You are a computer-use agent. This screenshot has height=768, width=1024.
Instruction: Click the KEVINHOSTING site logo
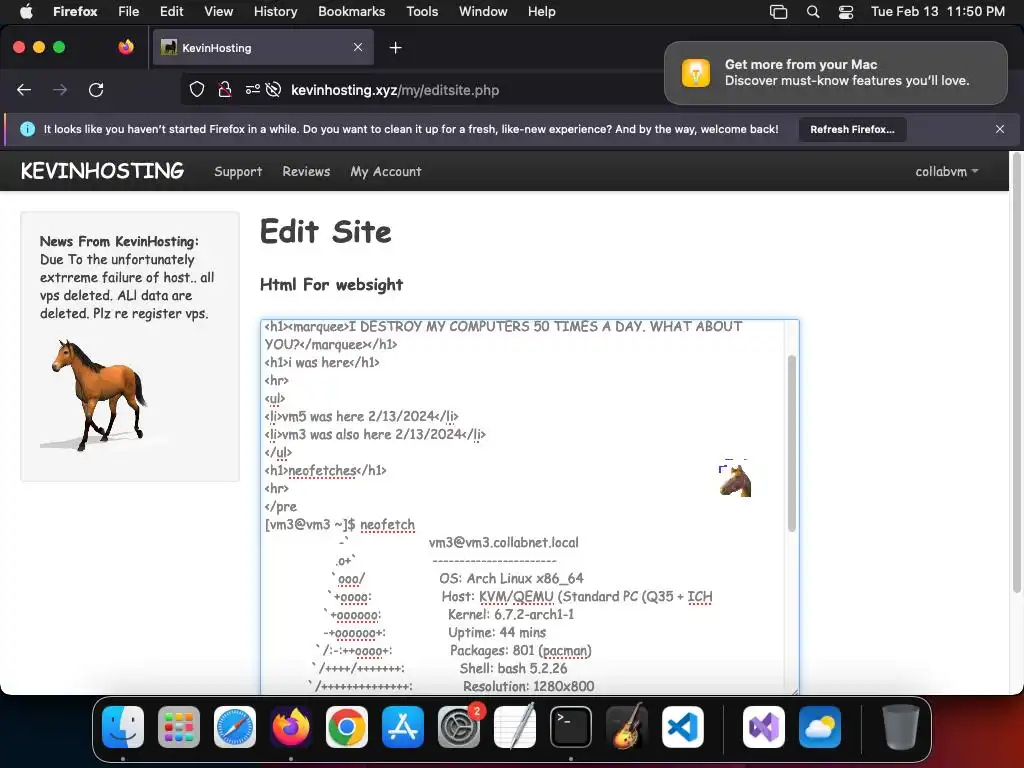pyautogui.click(x=103, y=171)
